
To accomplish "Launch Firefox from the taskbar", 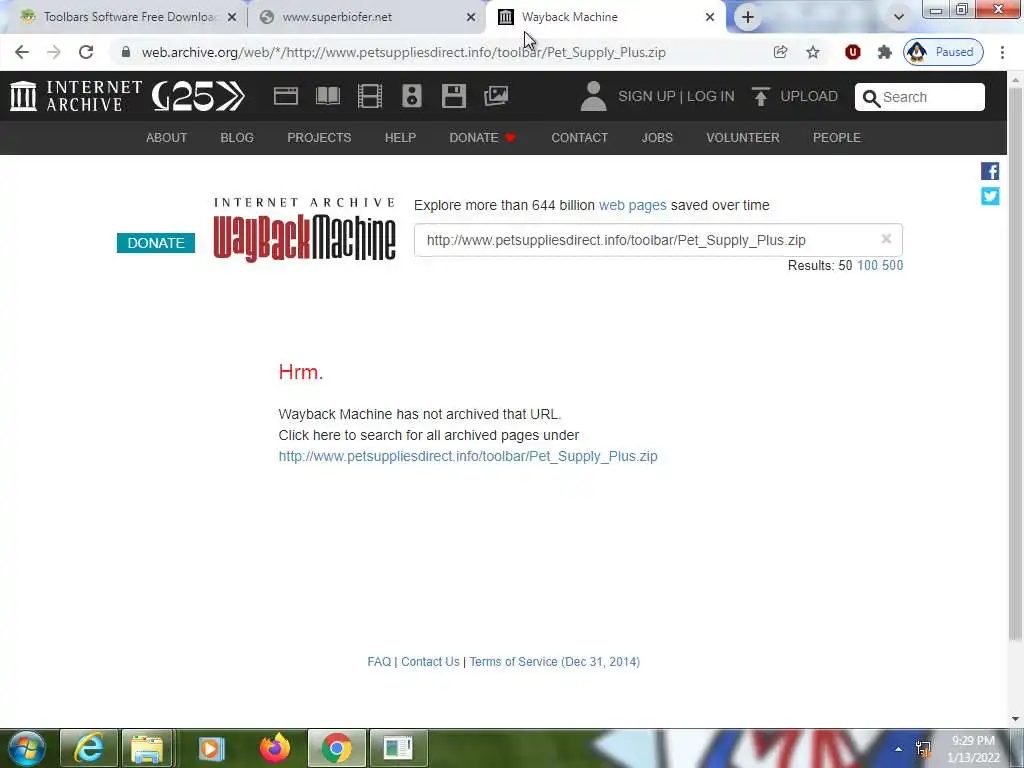I will click(274, 748).
